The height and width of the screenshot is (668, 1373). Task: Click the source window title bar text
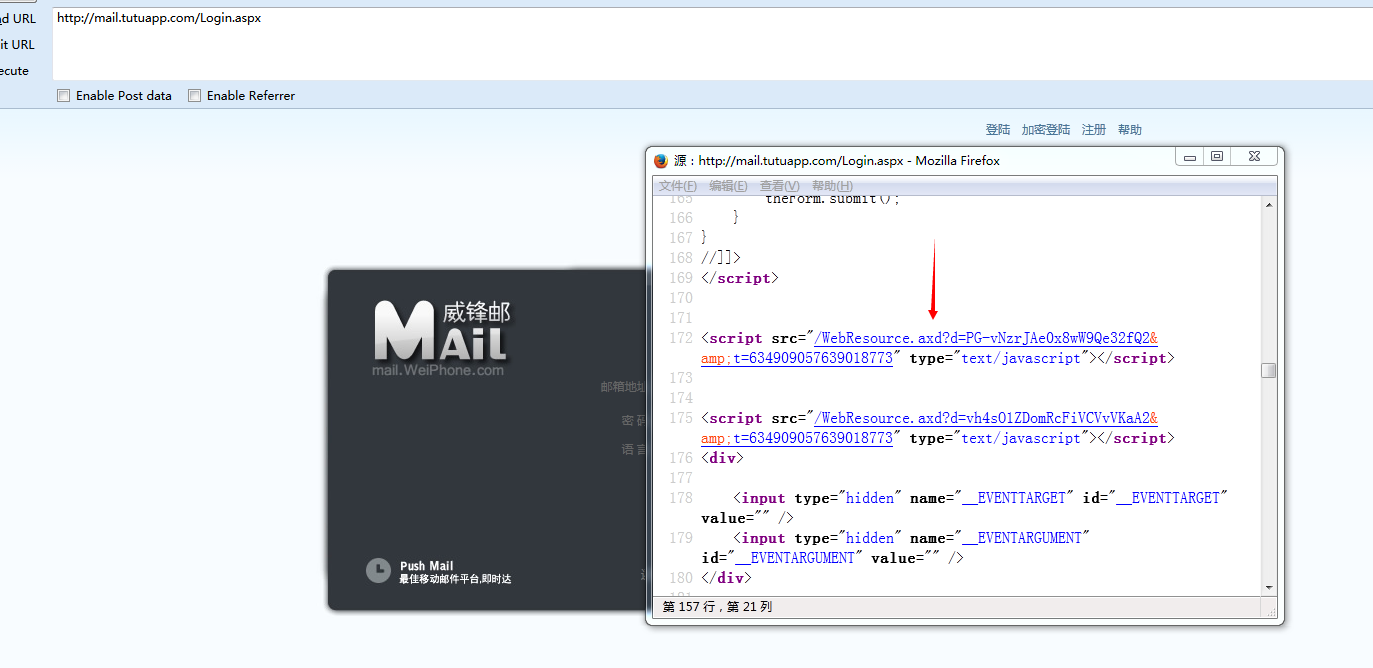[837, 161]
